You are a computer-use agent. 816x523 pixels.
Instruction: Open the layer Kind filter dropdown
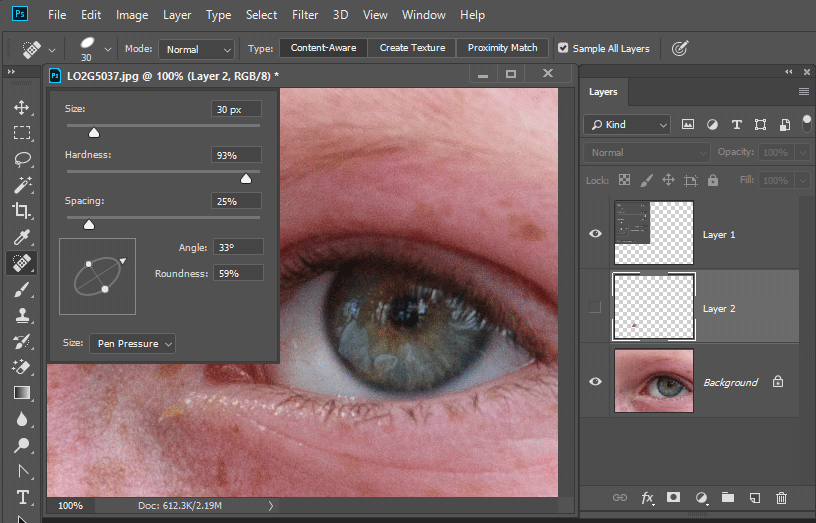click(x=627, y=124)
